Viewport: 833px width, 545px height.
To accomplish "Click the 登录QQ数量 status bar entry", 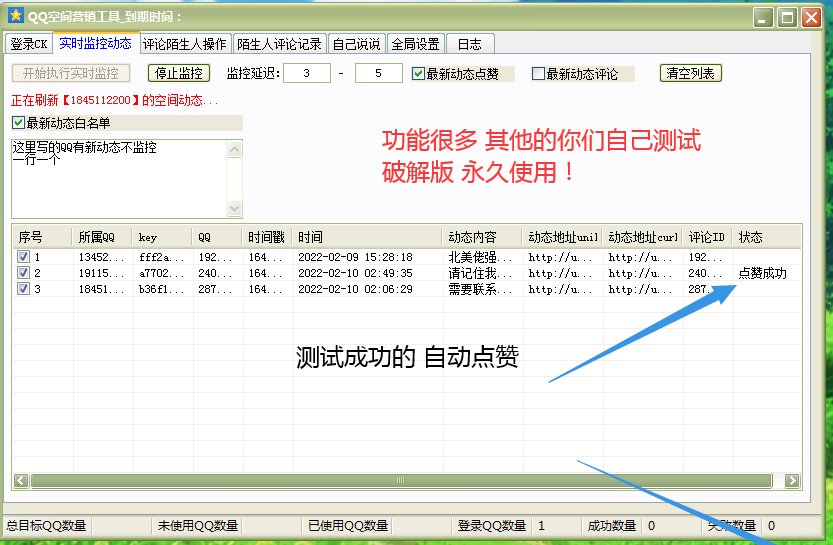I will (491, 526).
